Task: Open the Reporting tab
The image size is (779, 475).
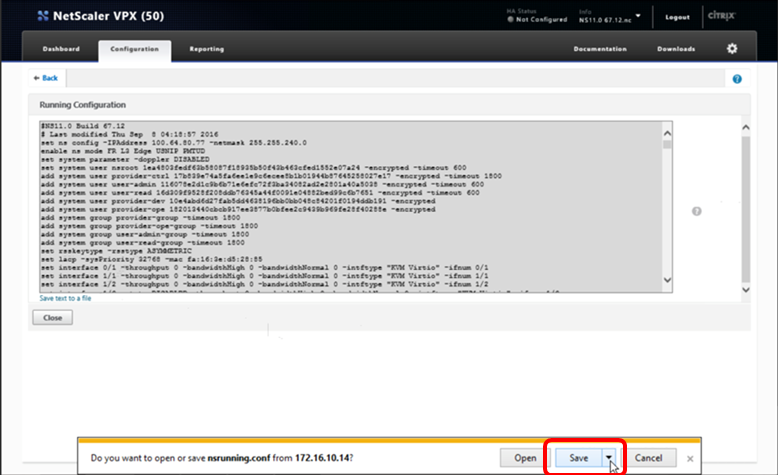Action: click(207, 49)
